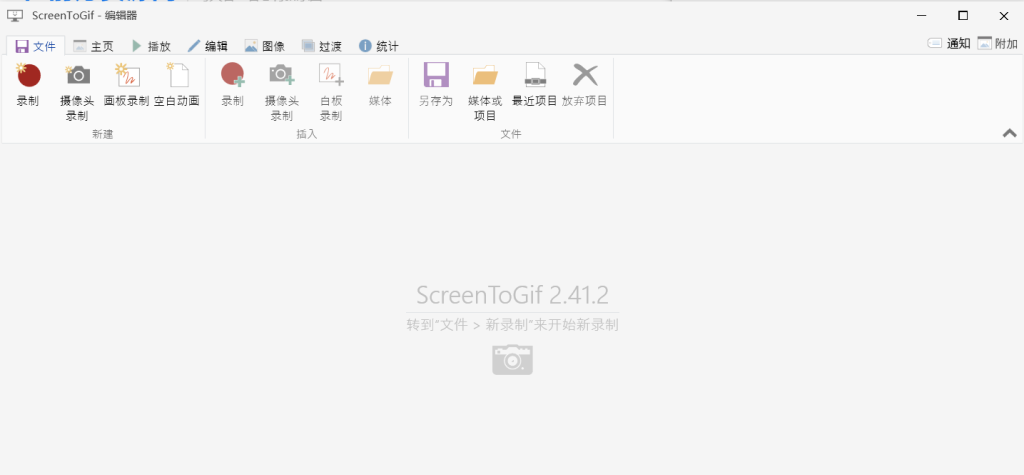Screen dimensions: 1024x475
Task: Start a new screen recording (录制) in 新建 group
Action: click(28, 85)
